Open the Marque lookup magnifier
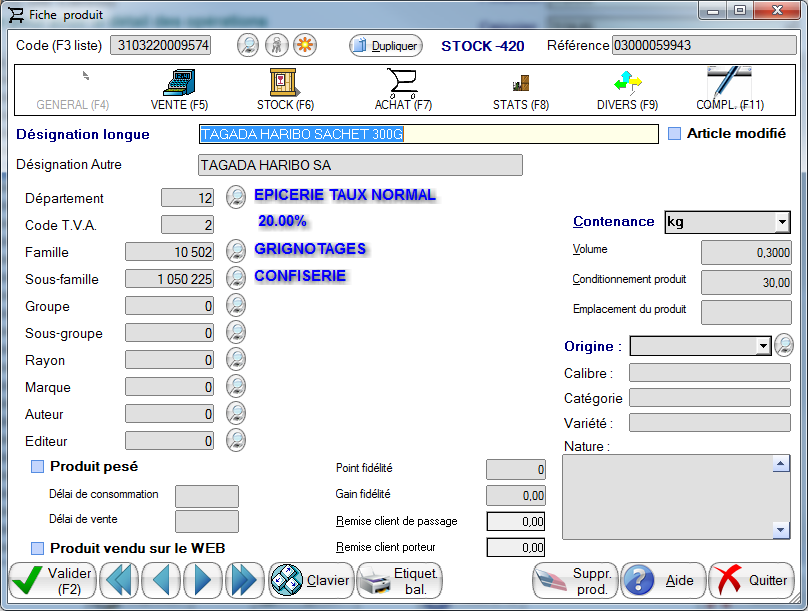The image size is (808, 611). click(235, 387)
